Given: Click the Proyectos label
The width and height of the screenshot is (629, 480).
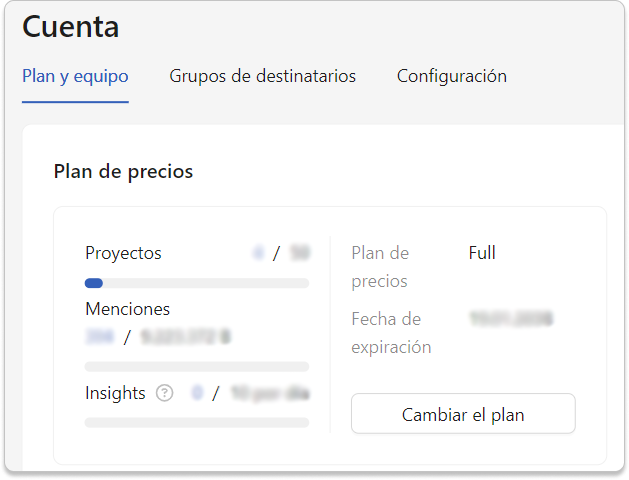Looking at the screenshot, I should pos(124,253).
